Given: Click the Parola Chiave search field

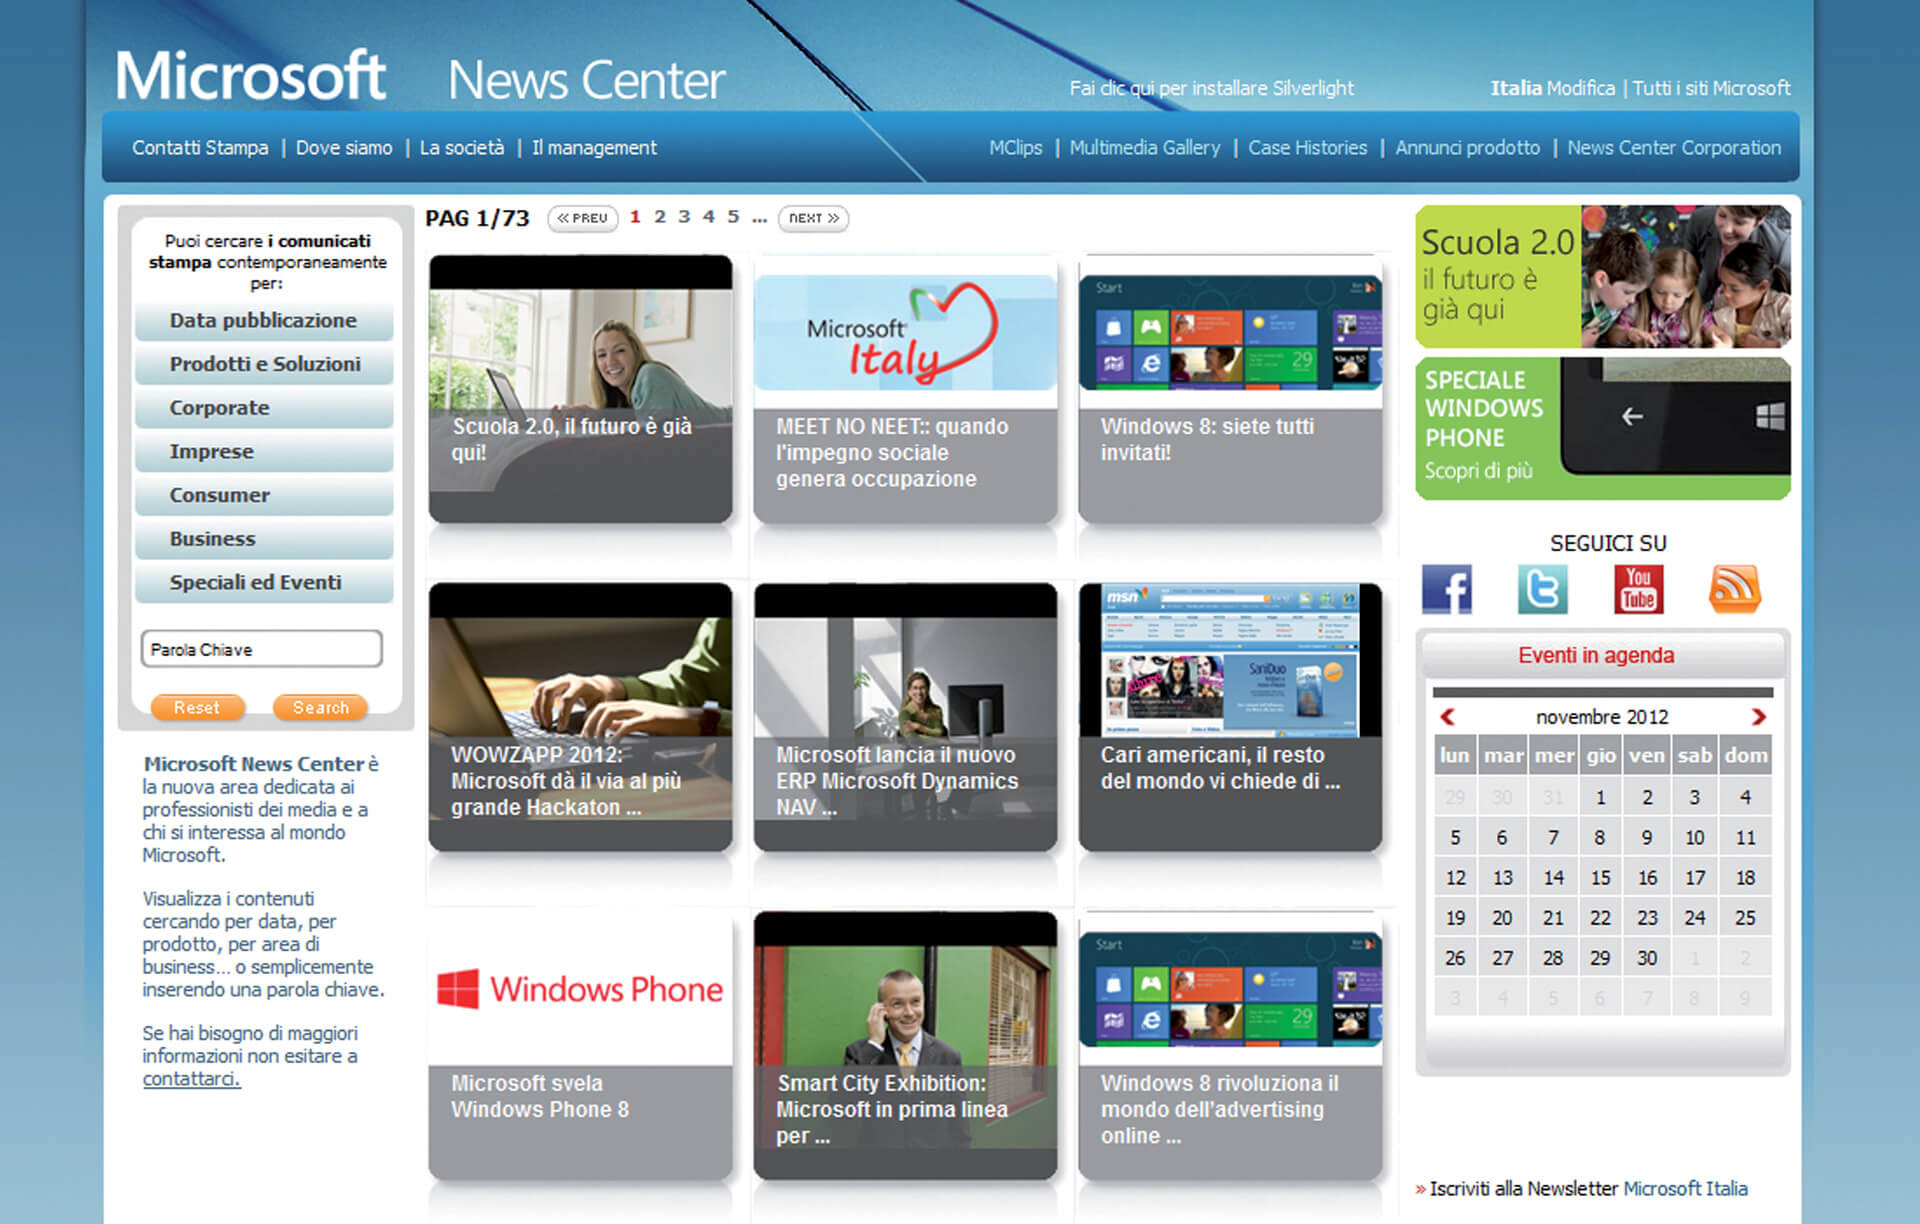Looking at the screenshot, I should coord(262,649).
